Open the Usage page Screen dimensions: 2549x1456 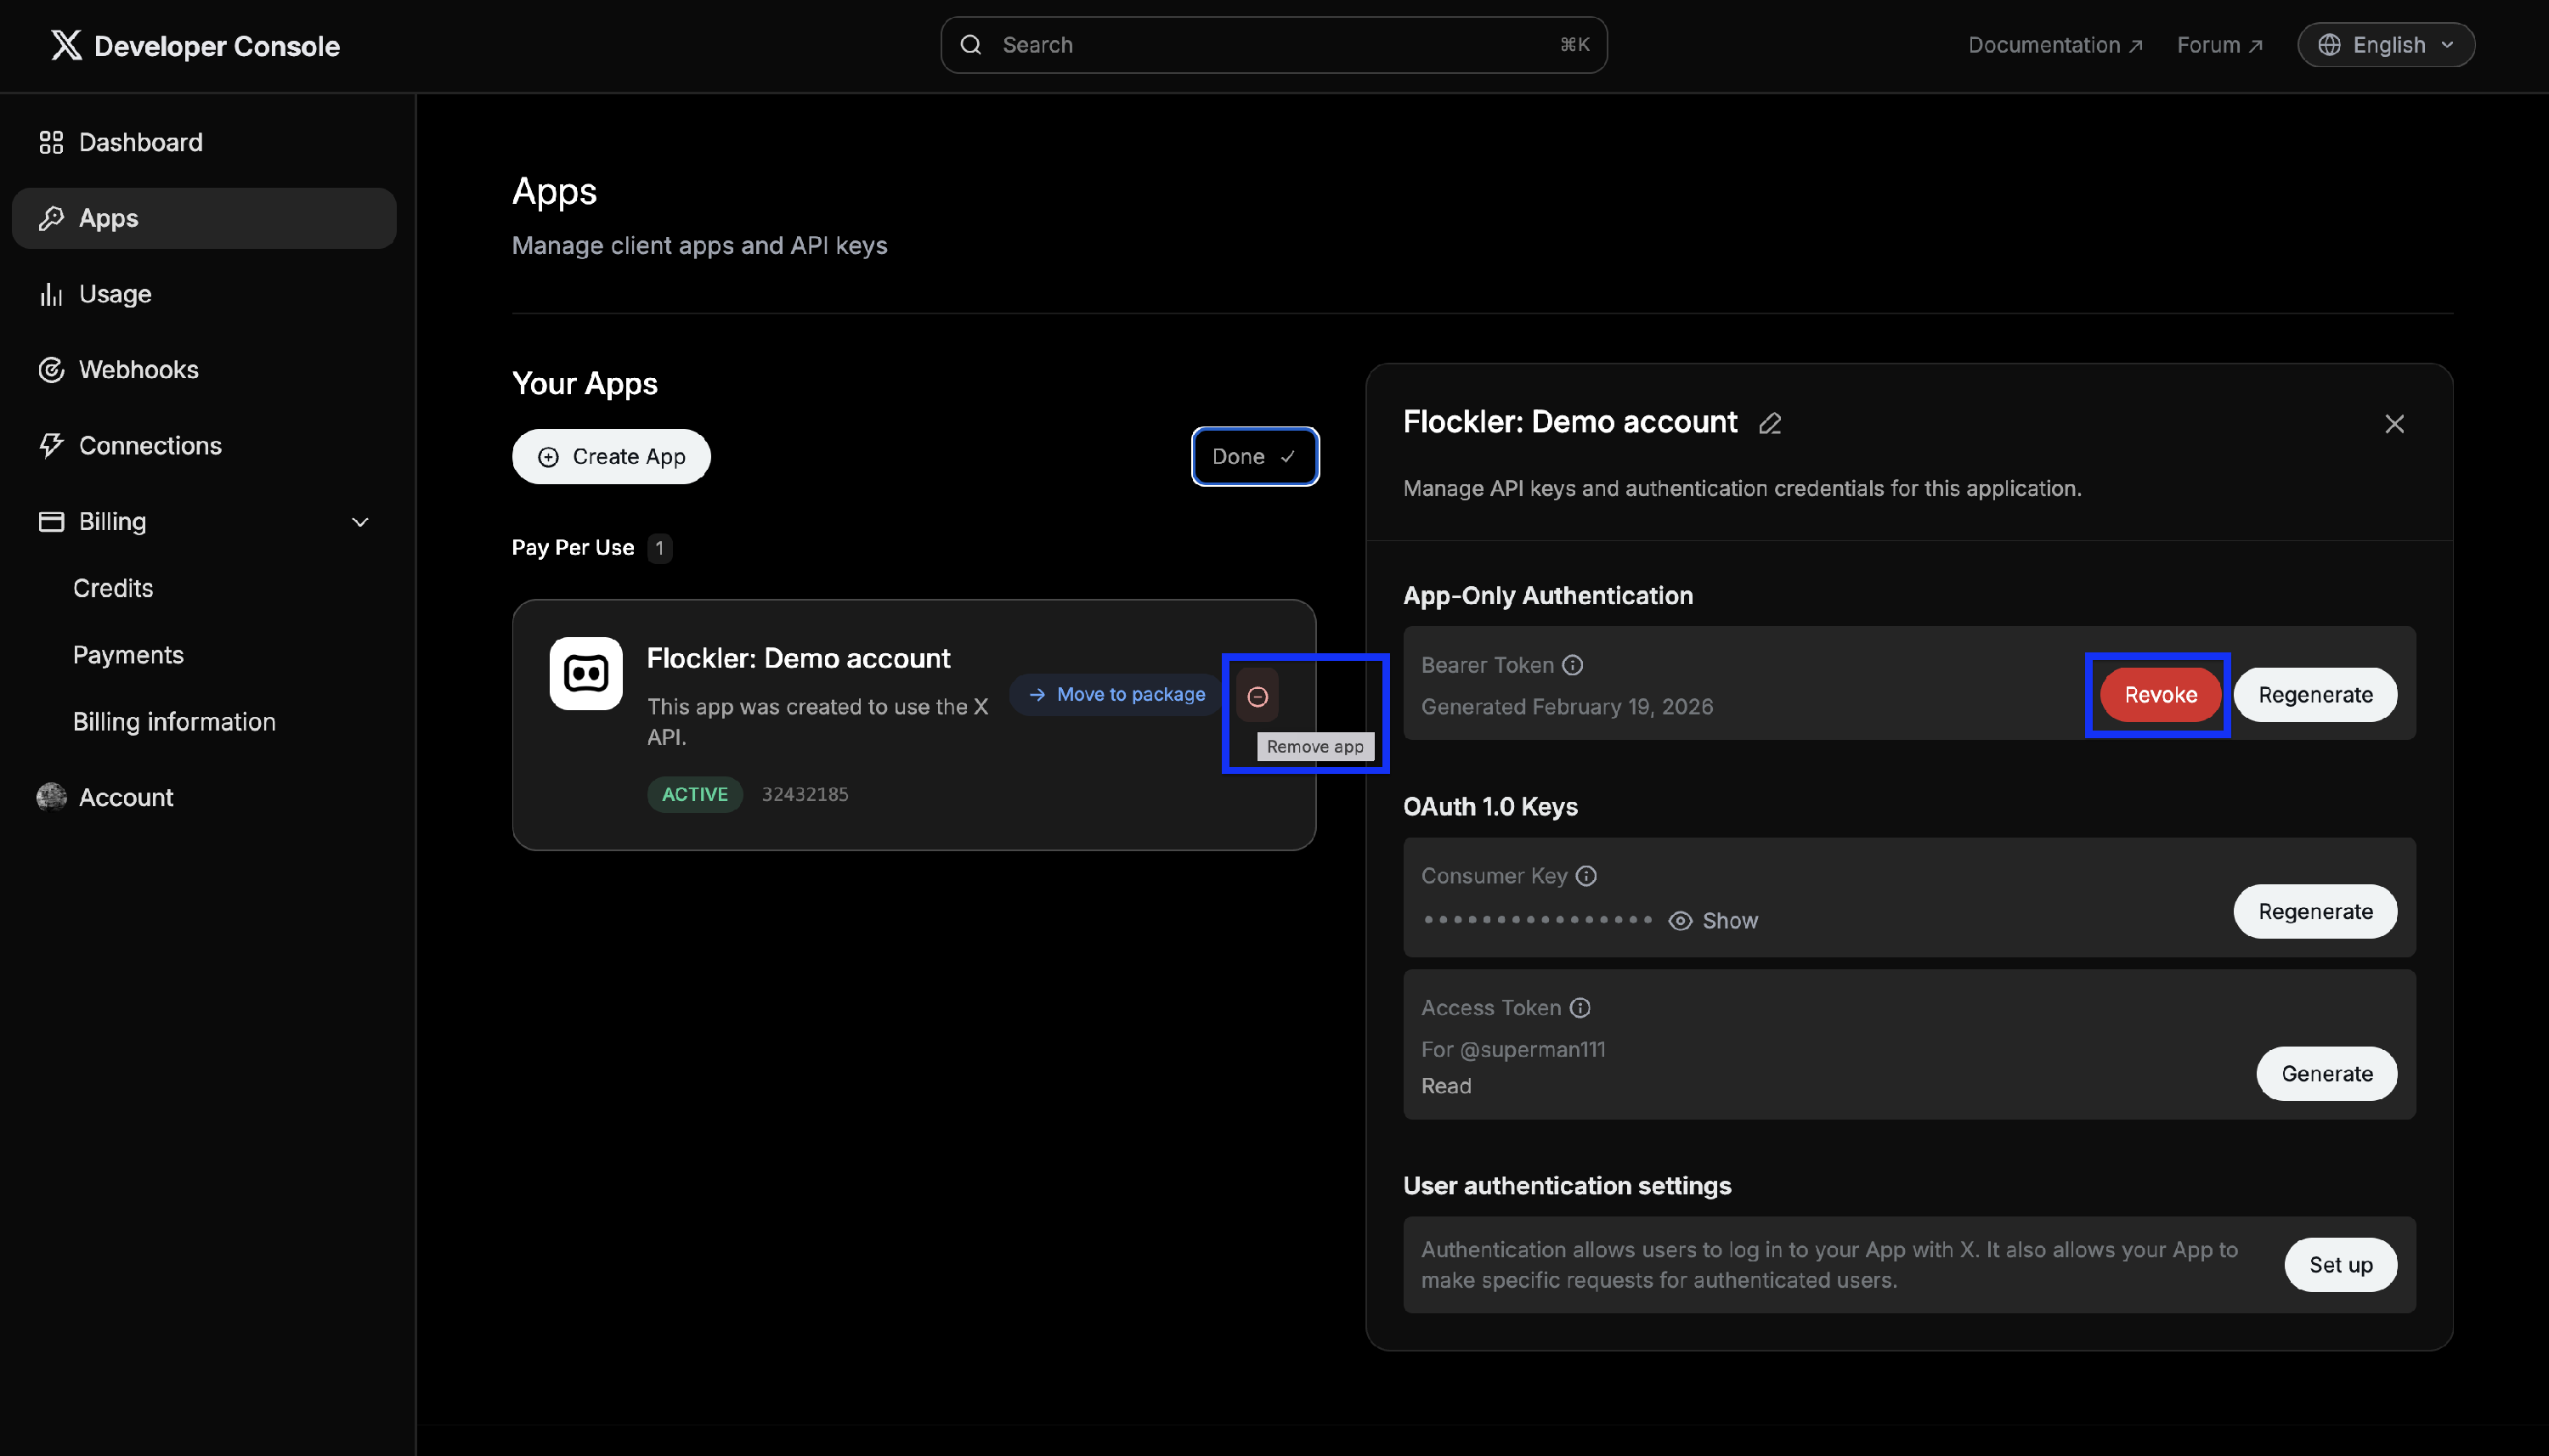115,294
